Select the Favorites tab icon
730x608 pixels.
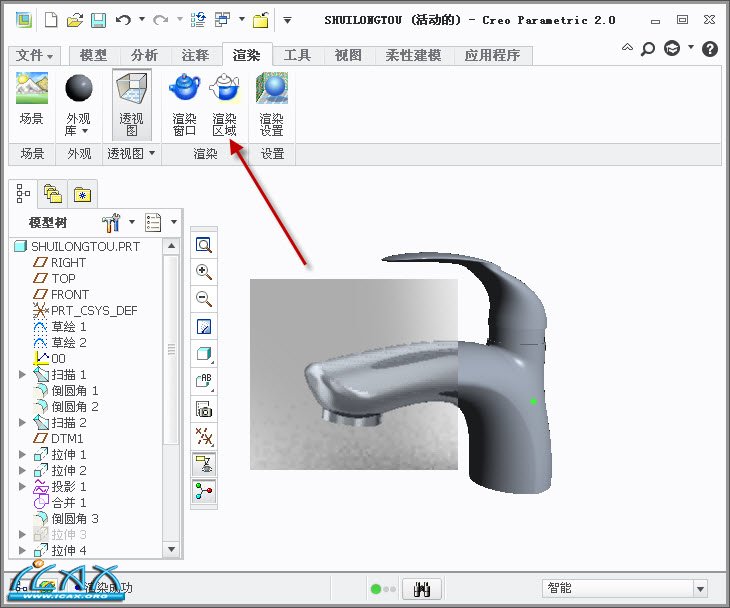click(82, 195)
